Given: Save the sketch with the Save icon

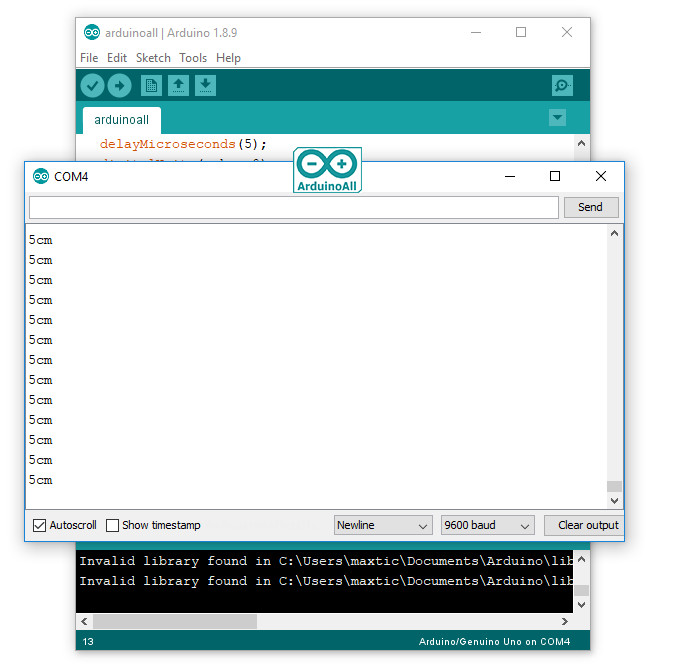Looking at the screenshot, I should click(x=206, y=85).
